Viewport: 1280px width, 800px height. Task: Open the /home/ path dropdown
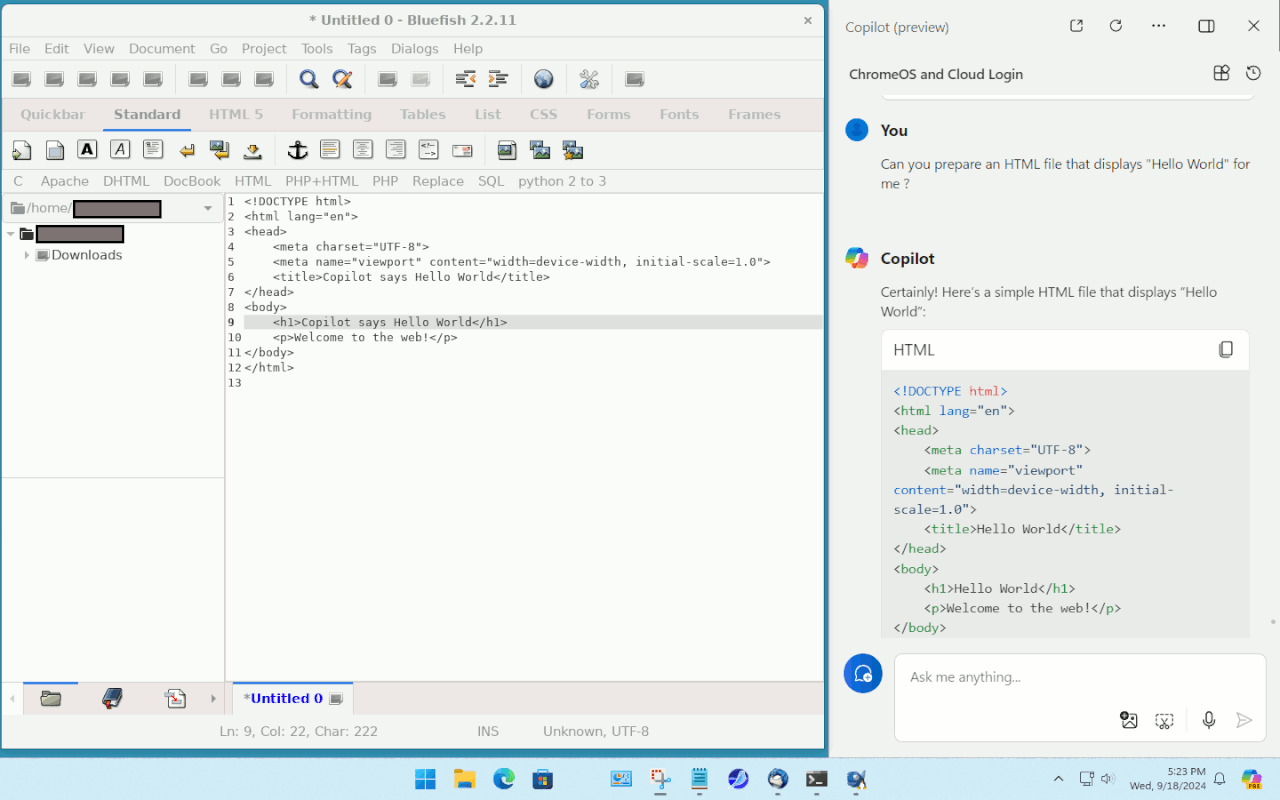click(208, 208)
